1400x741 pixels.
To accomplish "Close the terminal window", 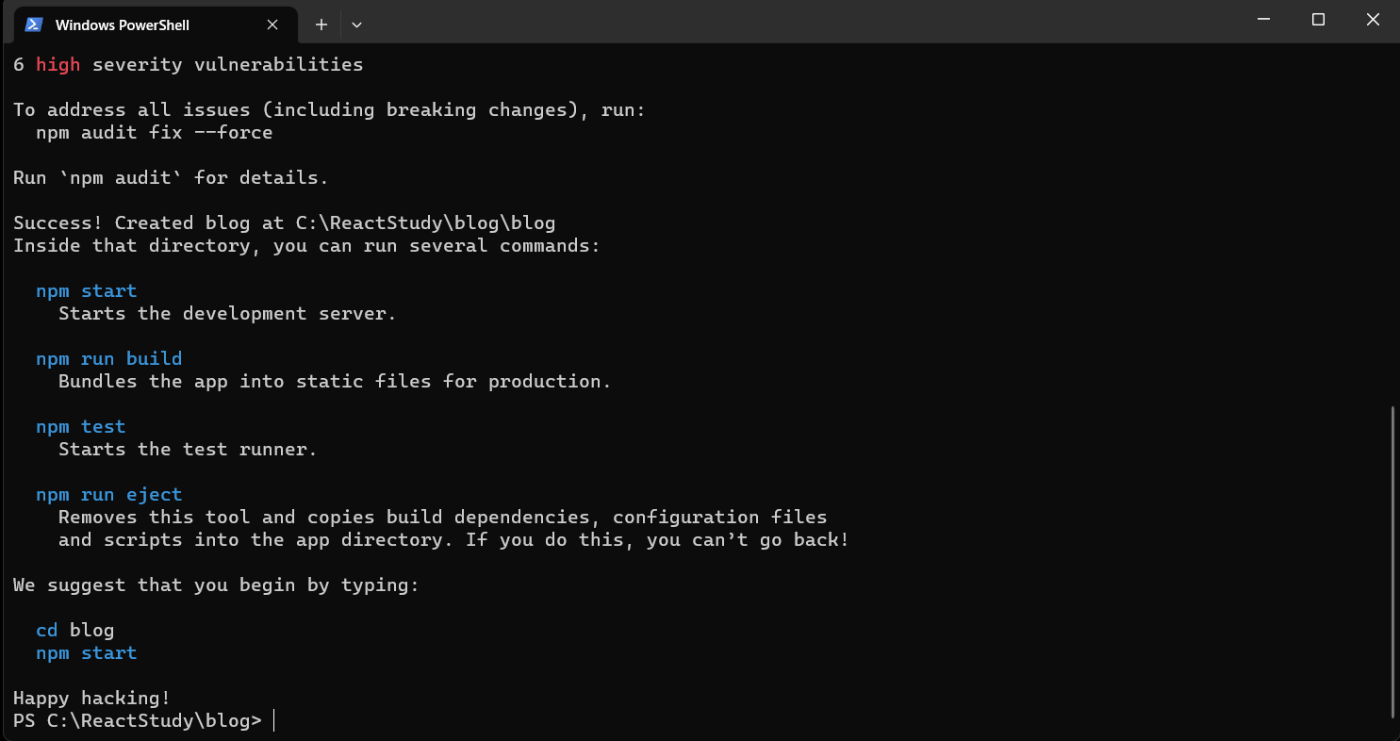I will point(1373,20).
